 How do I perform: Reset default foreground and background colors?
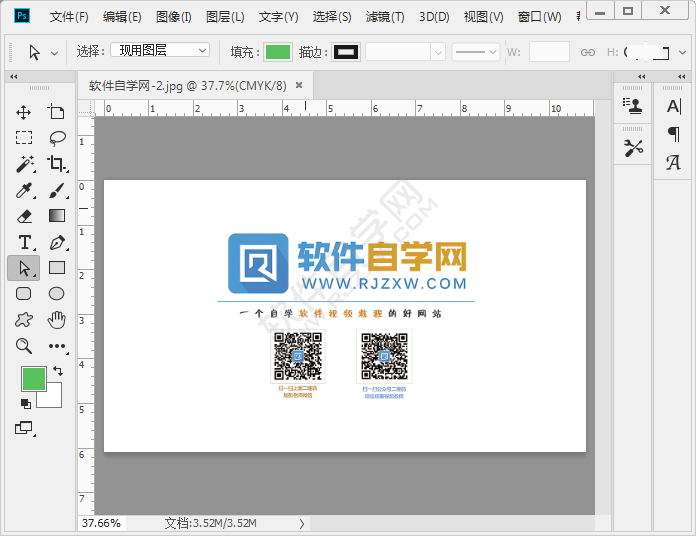point(26,403)
